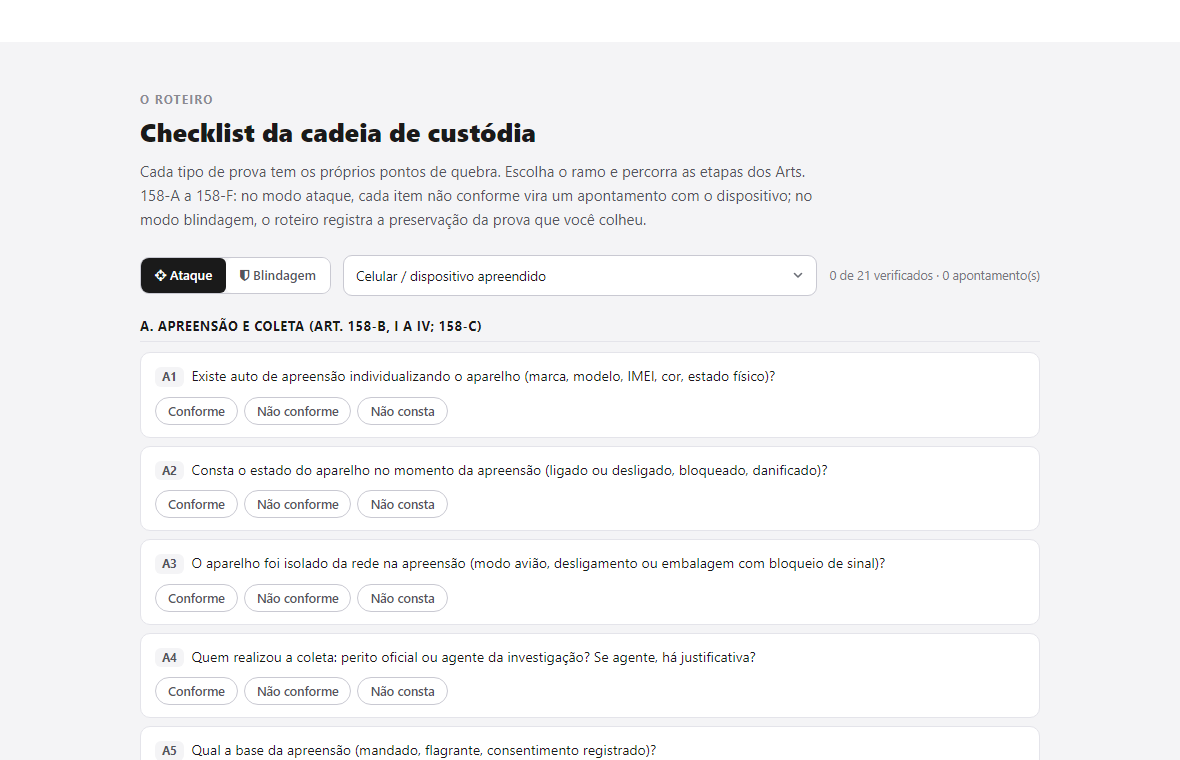The height and width of the screenshot is (760, 1180).
Task: Click the A3 question about isolamento da rede
Action: (538, 564)
